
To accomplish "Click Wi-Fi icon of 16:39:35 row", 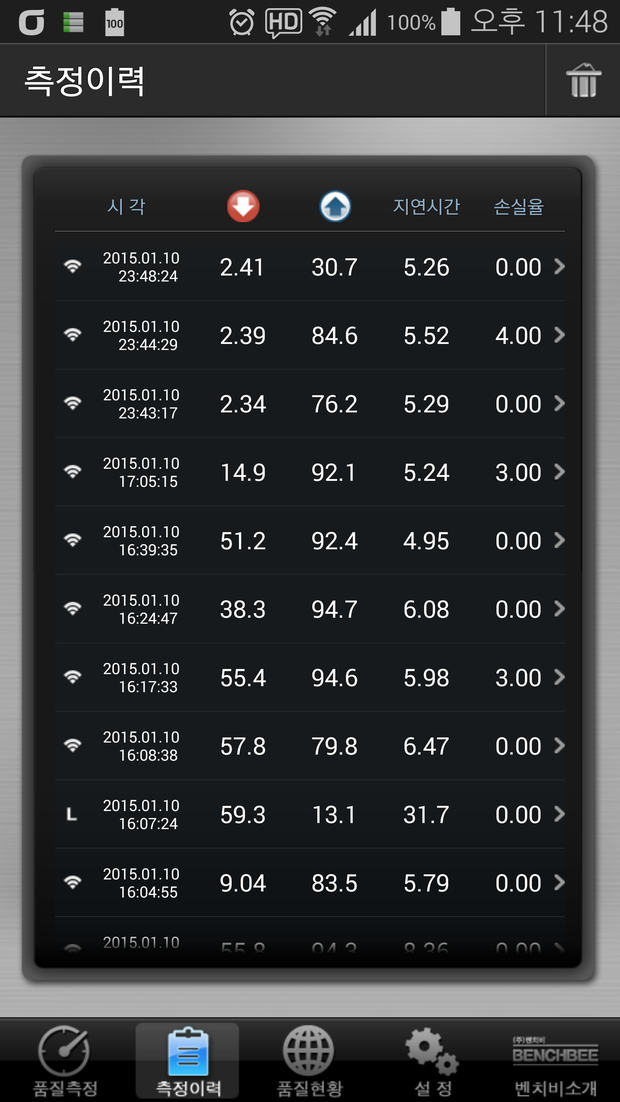I will point(72,540).
